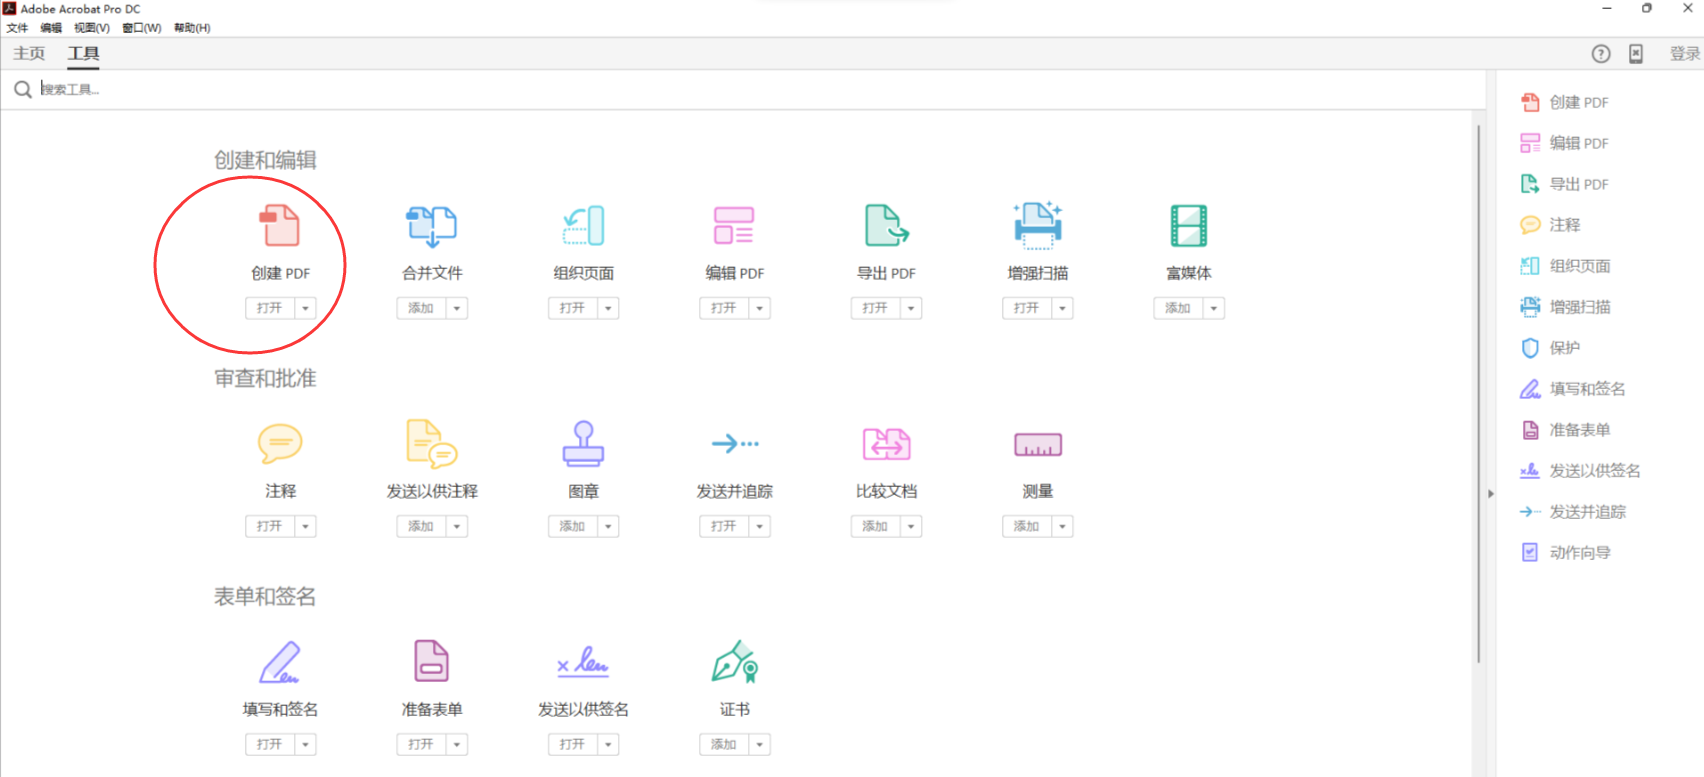The image size is (1704, 777).
Task: Open dropdown arrow under 编辑 PDF
Action: click(x=760, y=308)
